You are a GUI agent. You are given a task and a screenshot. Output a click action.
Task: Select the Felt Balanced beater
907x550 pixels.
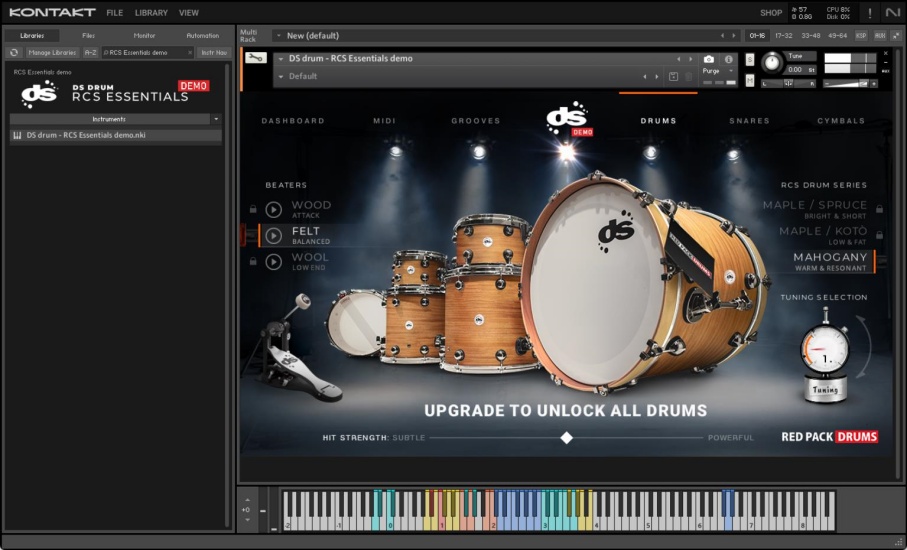311,235
